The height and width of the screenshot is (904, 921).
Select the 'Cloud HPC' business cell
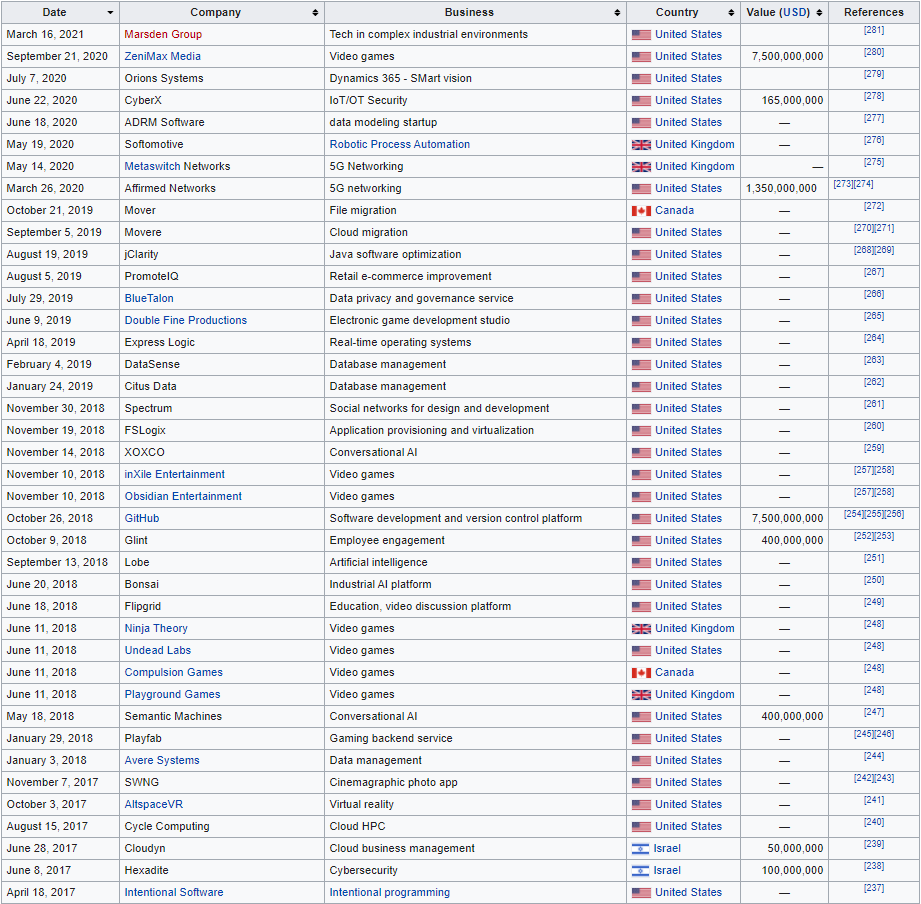coord(475,826)
